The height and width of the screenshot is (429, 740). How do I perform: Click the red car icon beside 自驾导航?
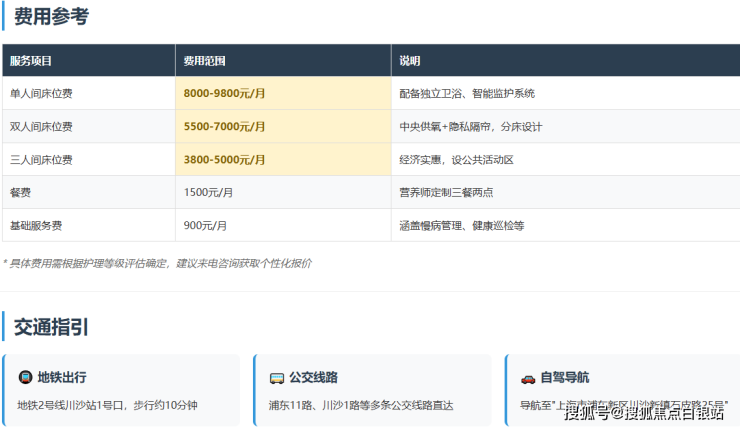click(527, 378)
